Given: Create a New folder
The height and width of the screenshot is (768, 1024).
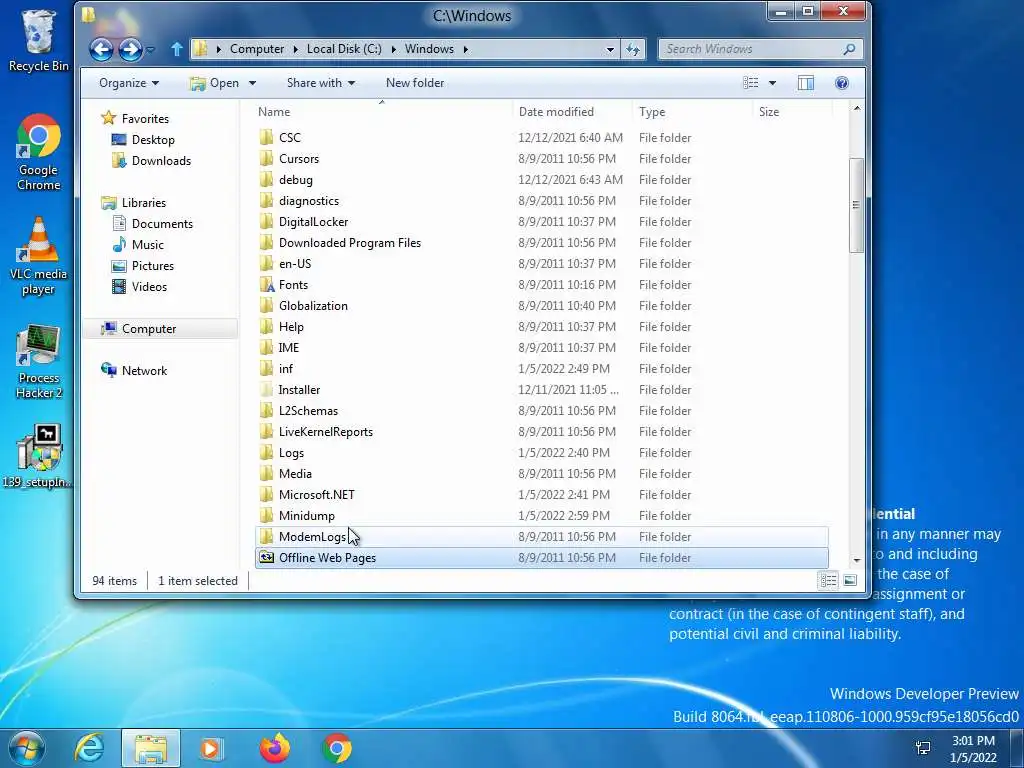Looking at the screenshot, I should tap(415, 83).
